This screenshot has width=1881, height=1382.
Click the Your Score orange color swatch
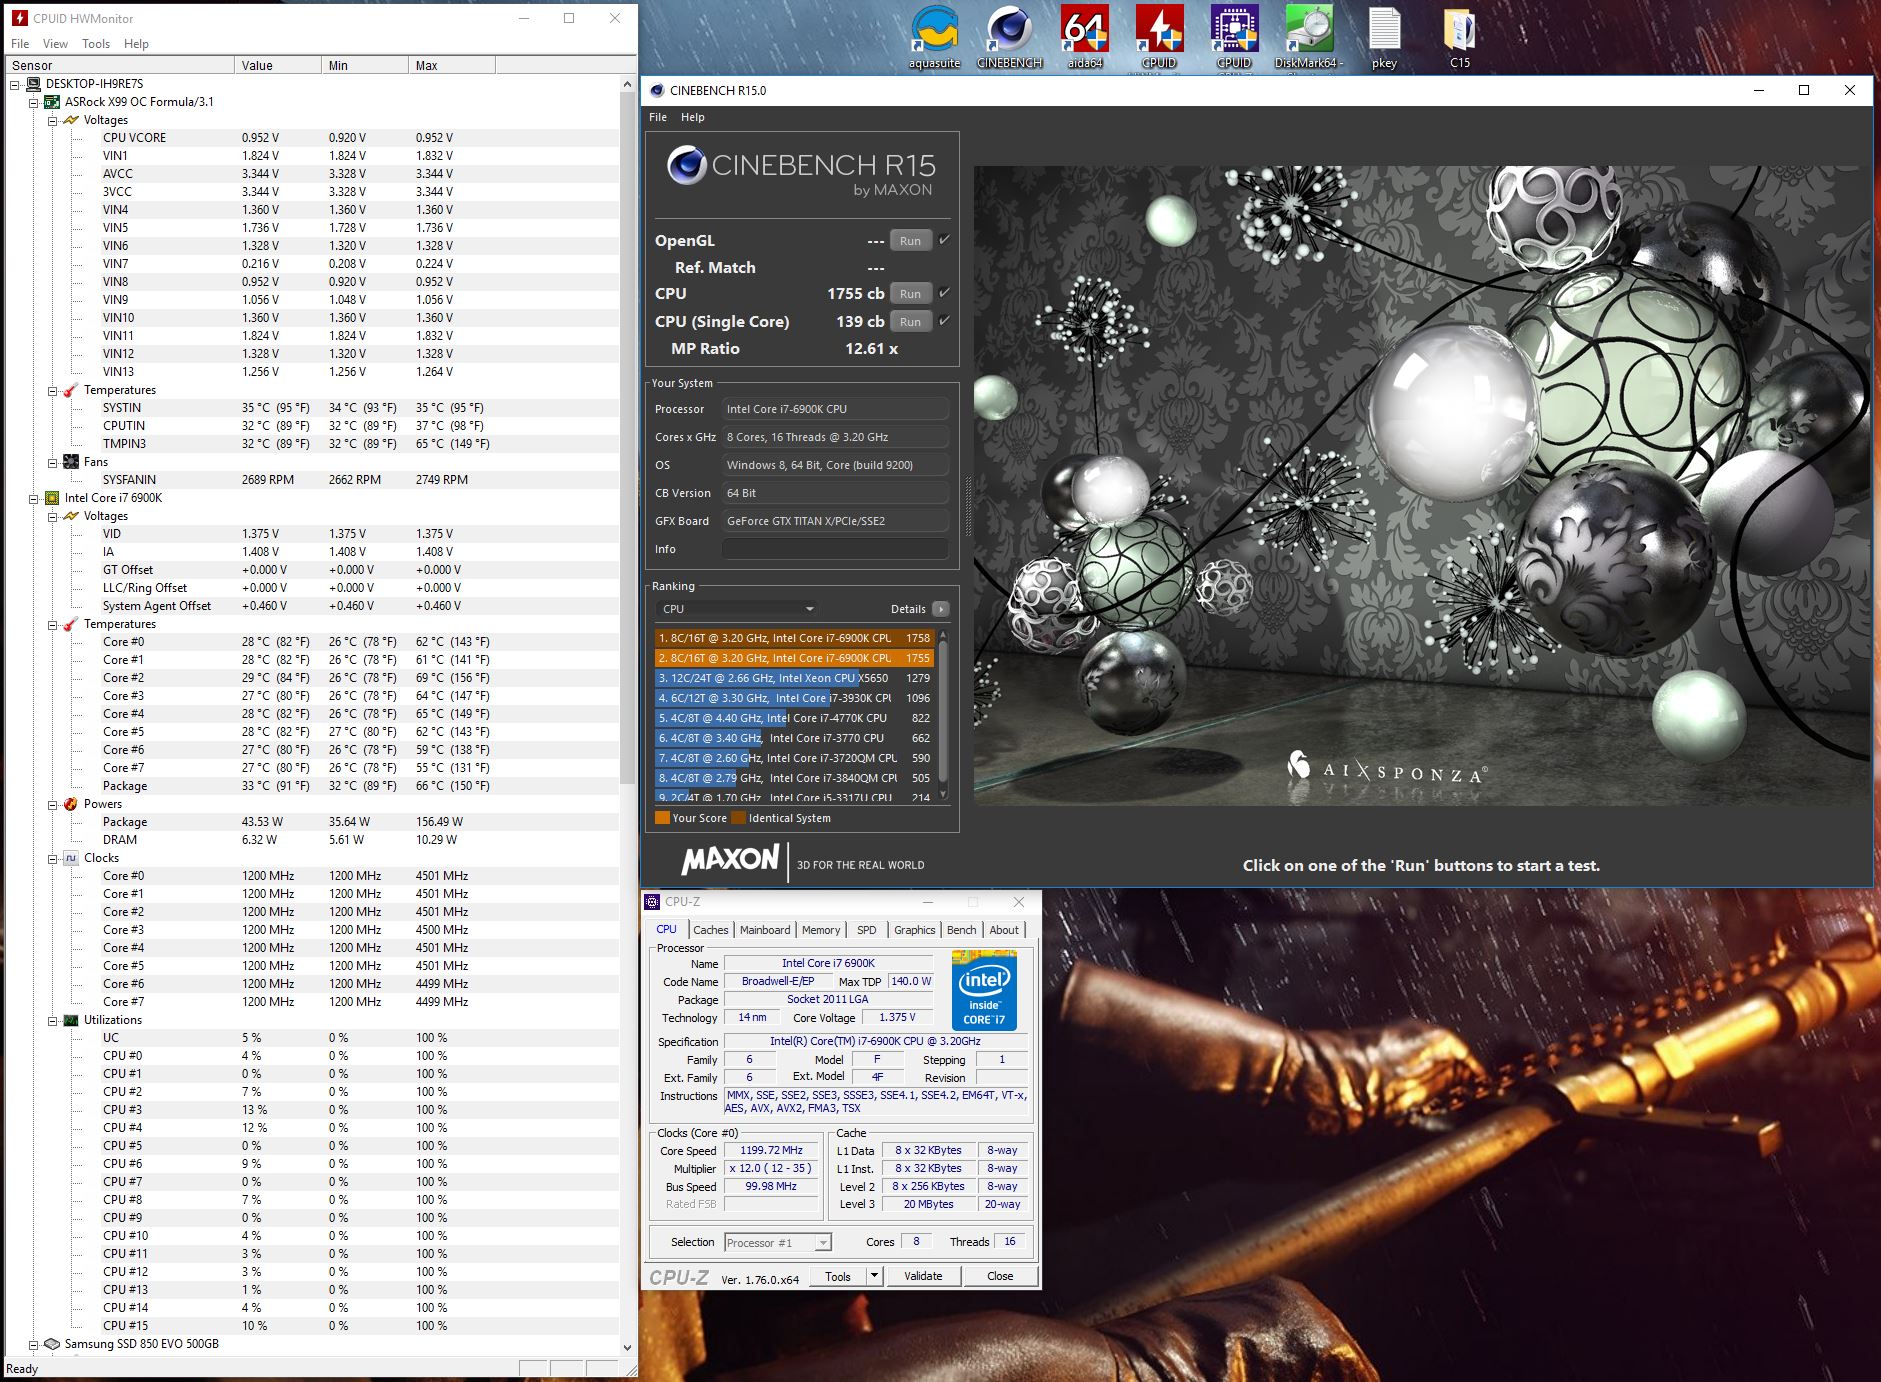click(x=662, y=818)
